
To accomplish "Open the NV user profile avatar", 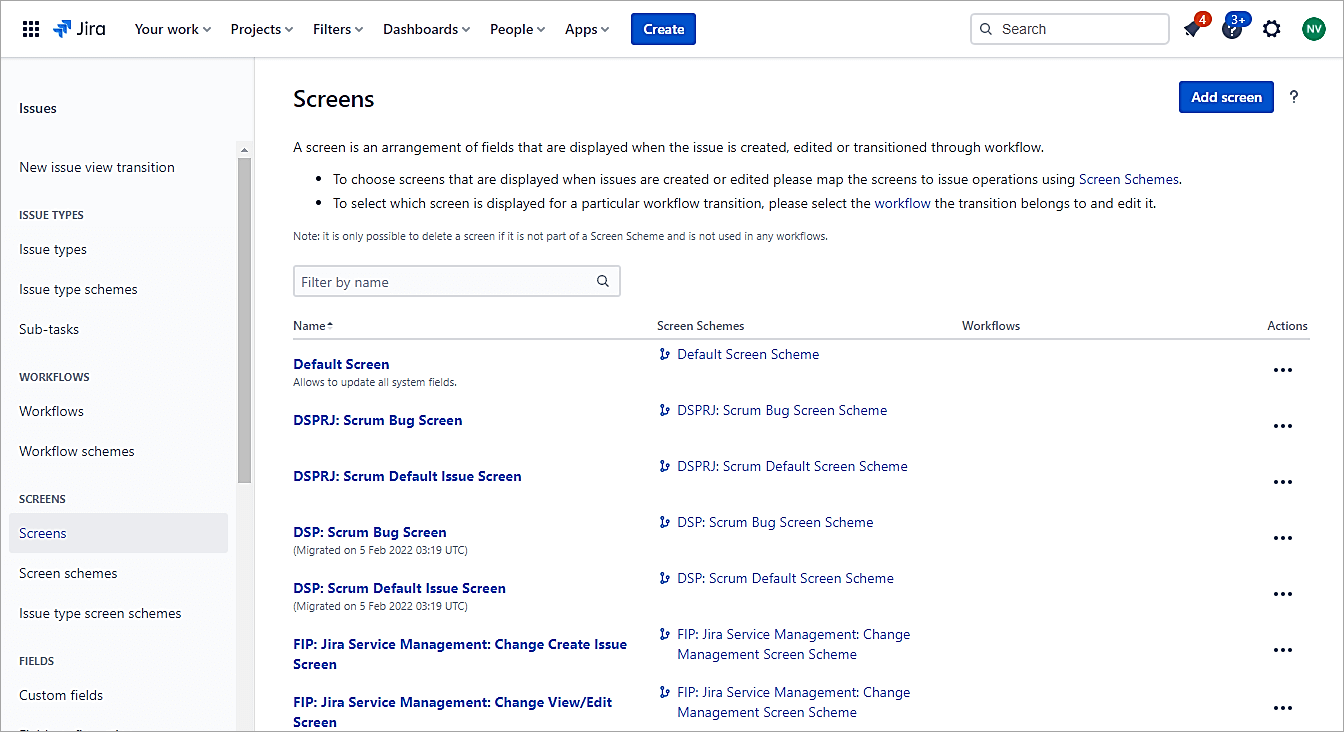I will coord(1313,29).
